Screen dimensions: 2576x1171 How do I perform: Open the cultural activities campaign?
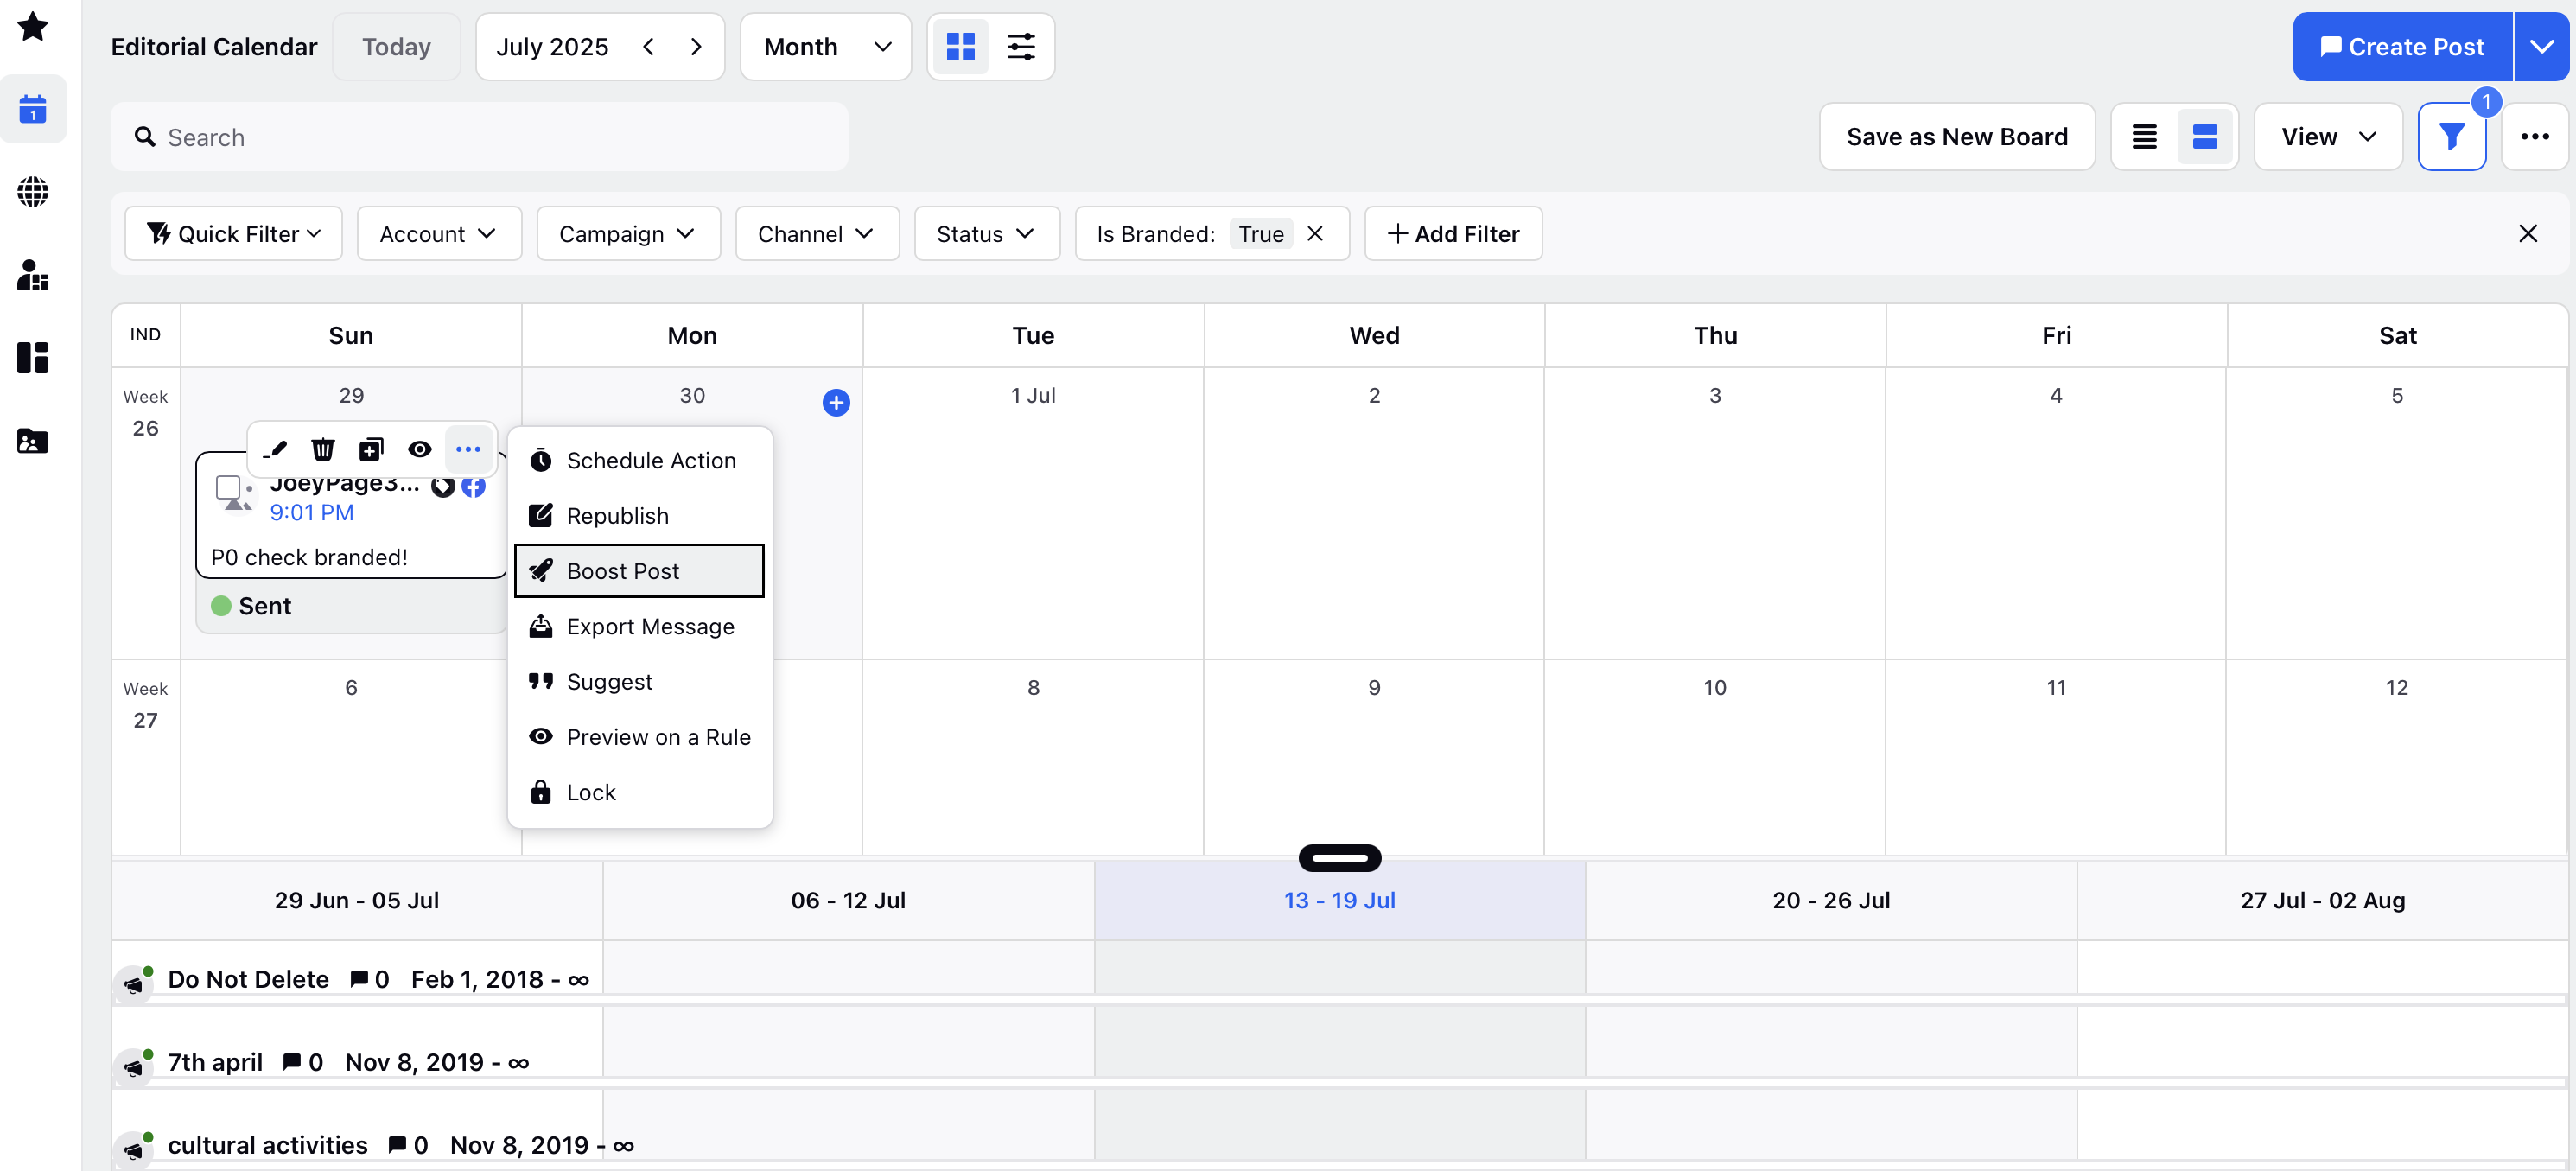click(x=267, y=1146)
